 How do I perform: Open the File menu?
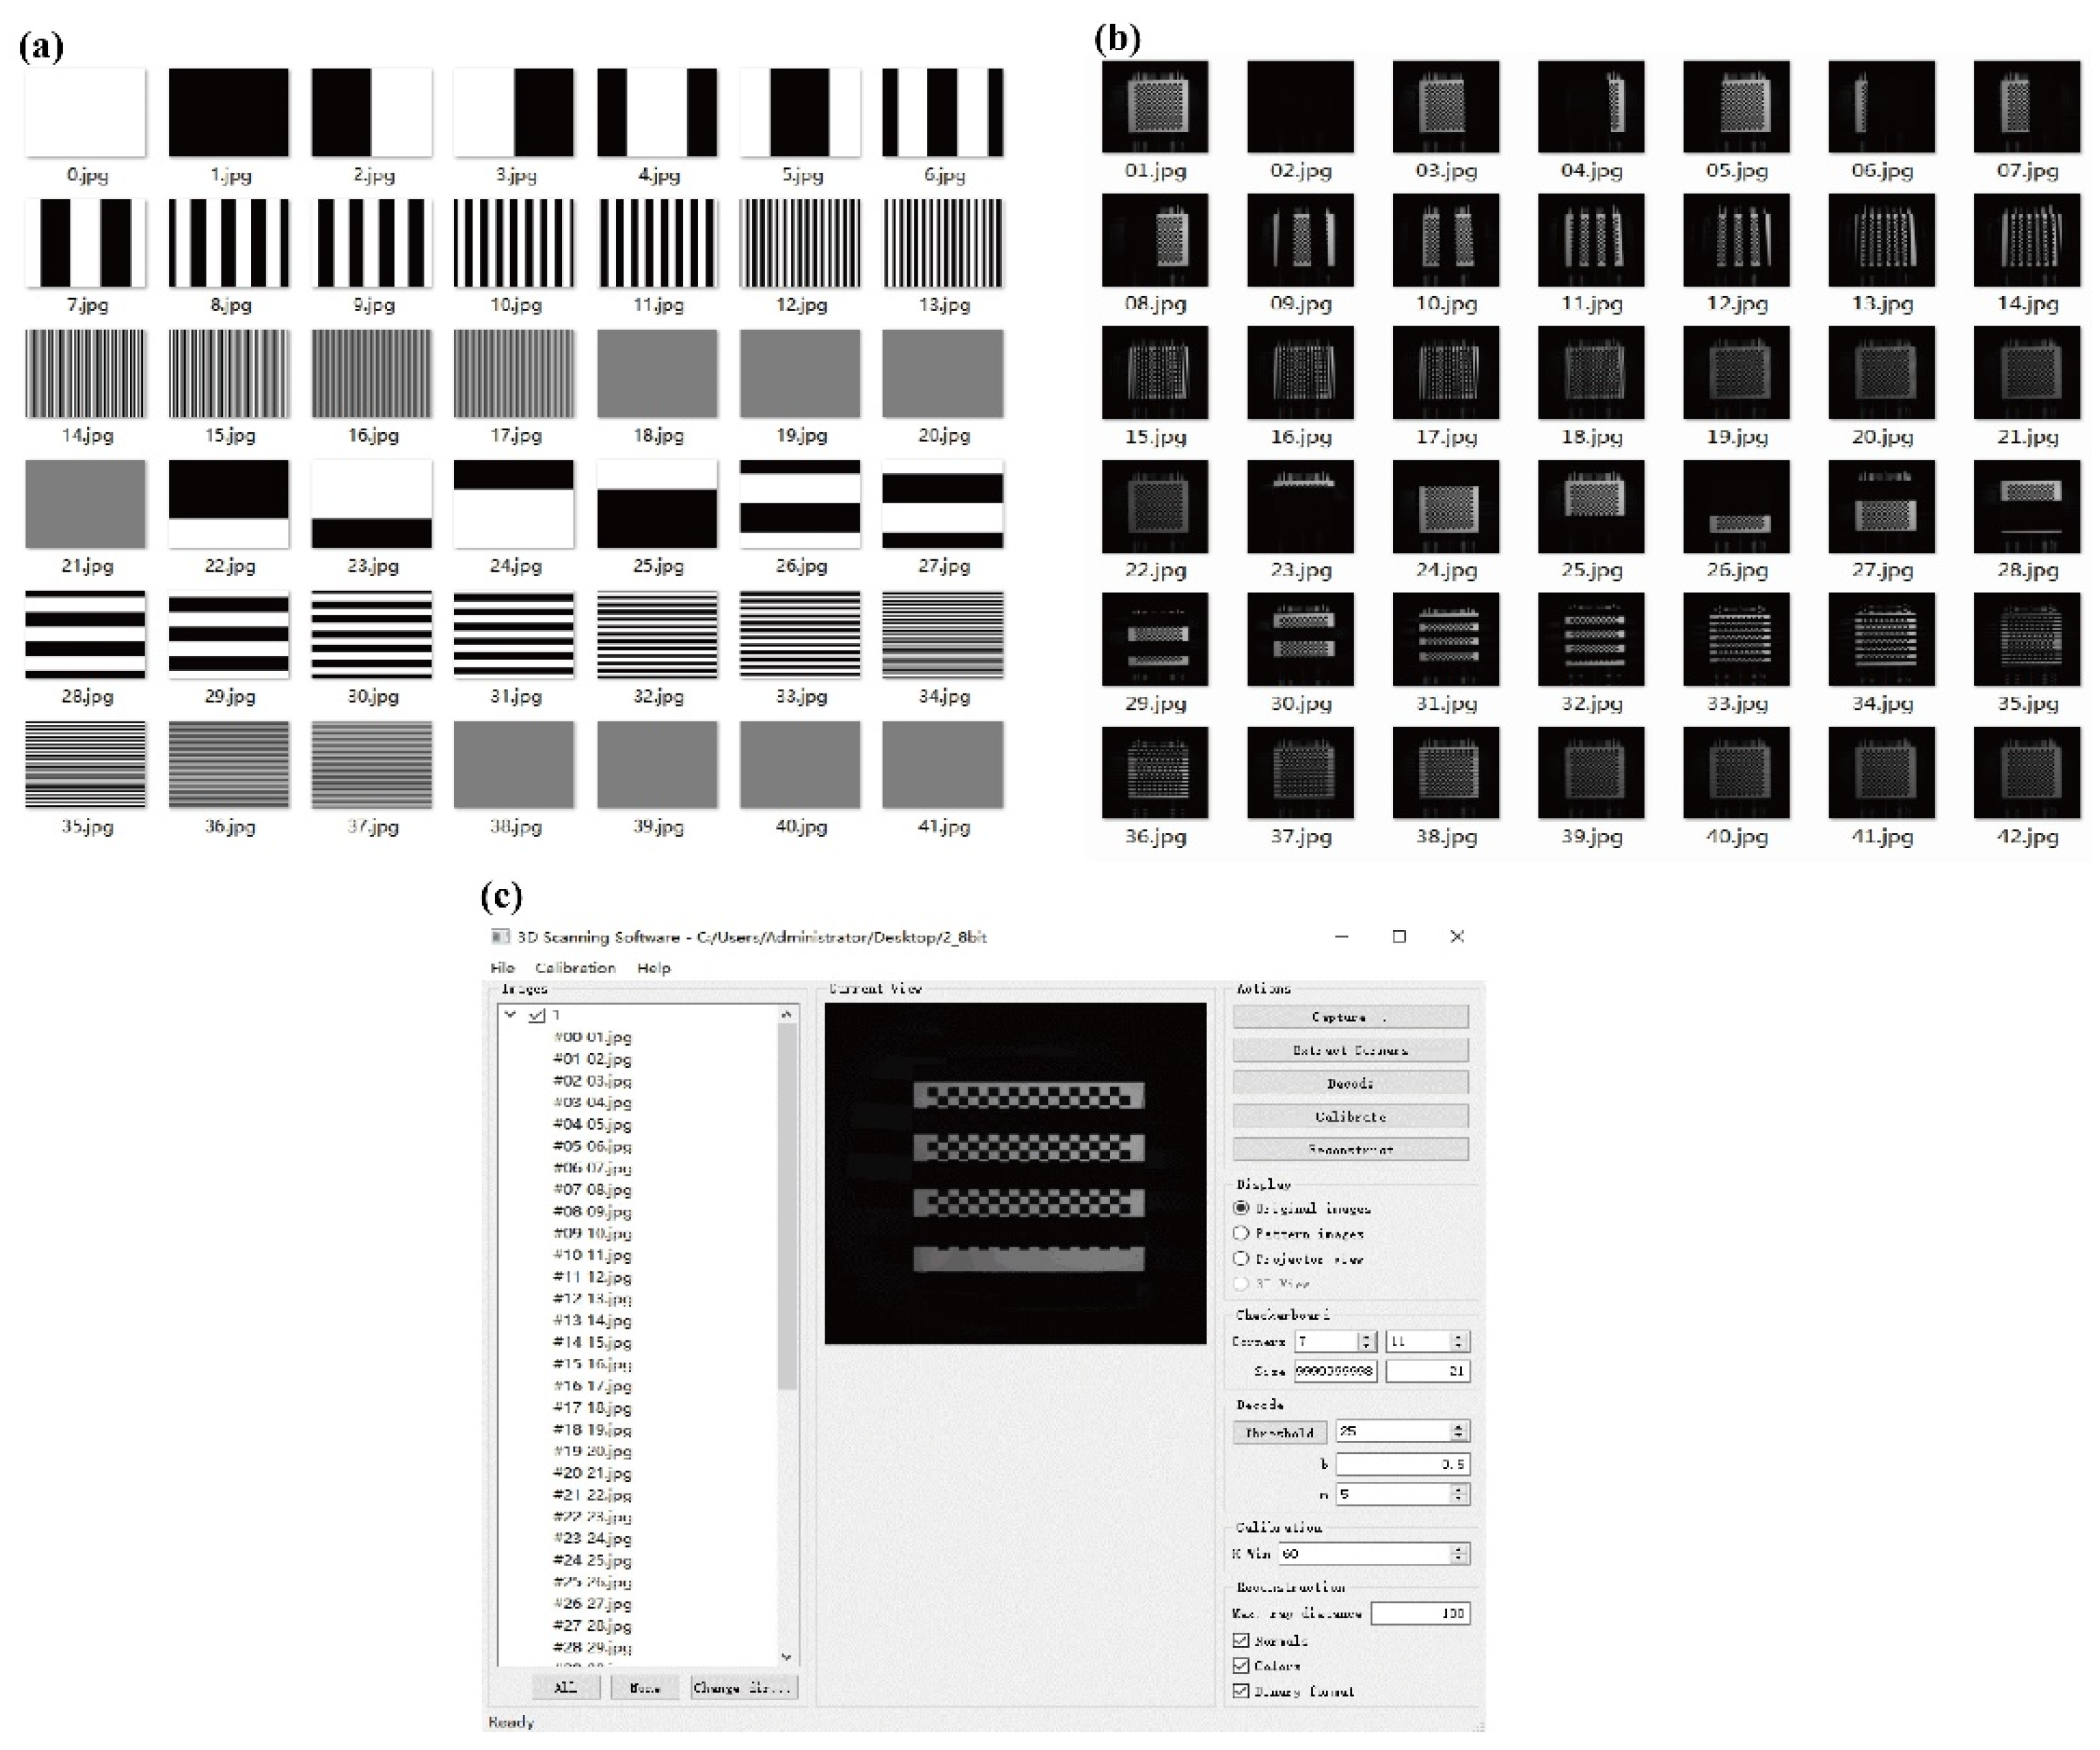tap(502, 968)
